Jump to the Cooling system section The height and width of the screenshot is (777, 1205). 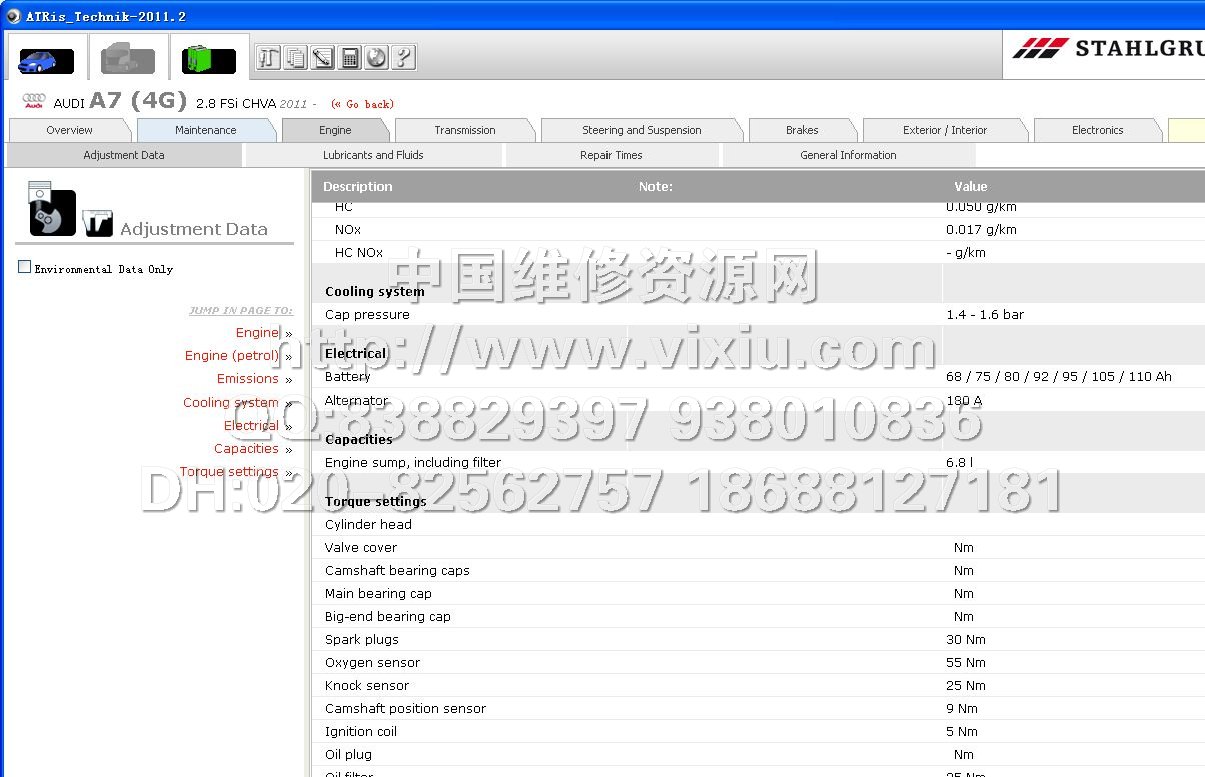click(x=230, y=403)
